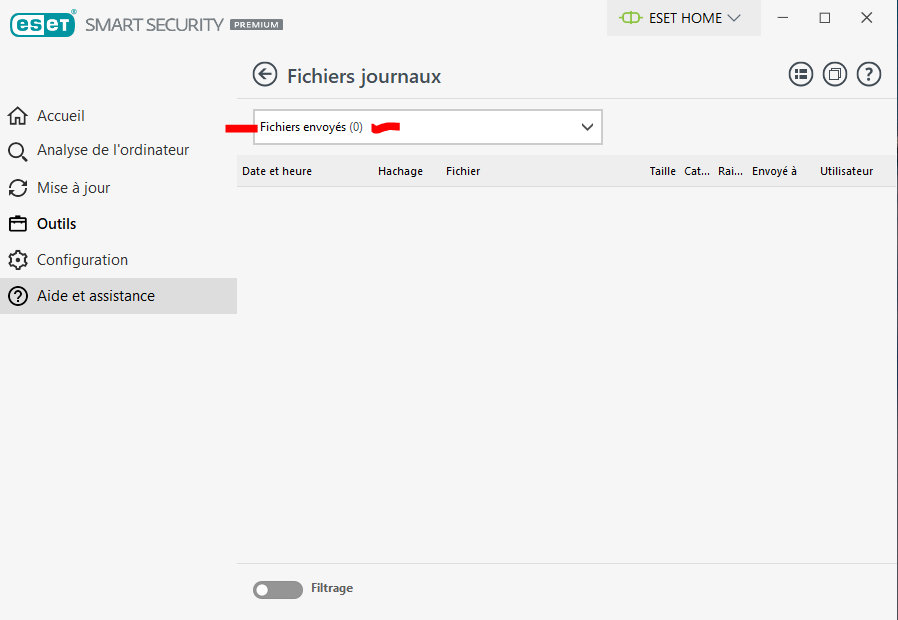Sort by Taille column header
Image resolution: width=898 pixels, height=620 pixels.
(662, 171)
